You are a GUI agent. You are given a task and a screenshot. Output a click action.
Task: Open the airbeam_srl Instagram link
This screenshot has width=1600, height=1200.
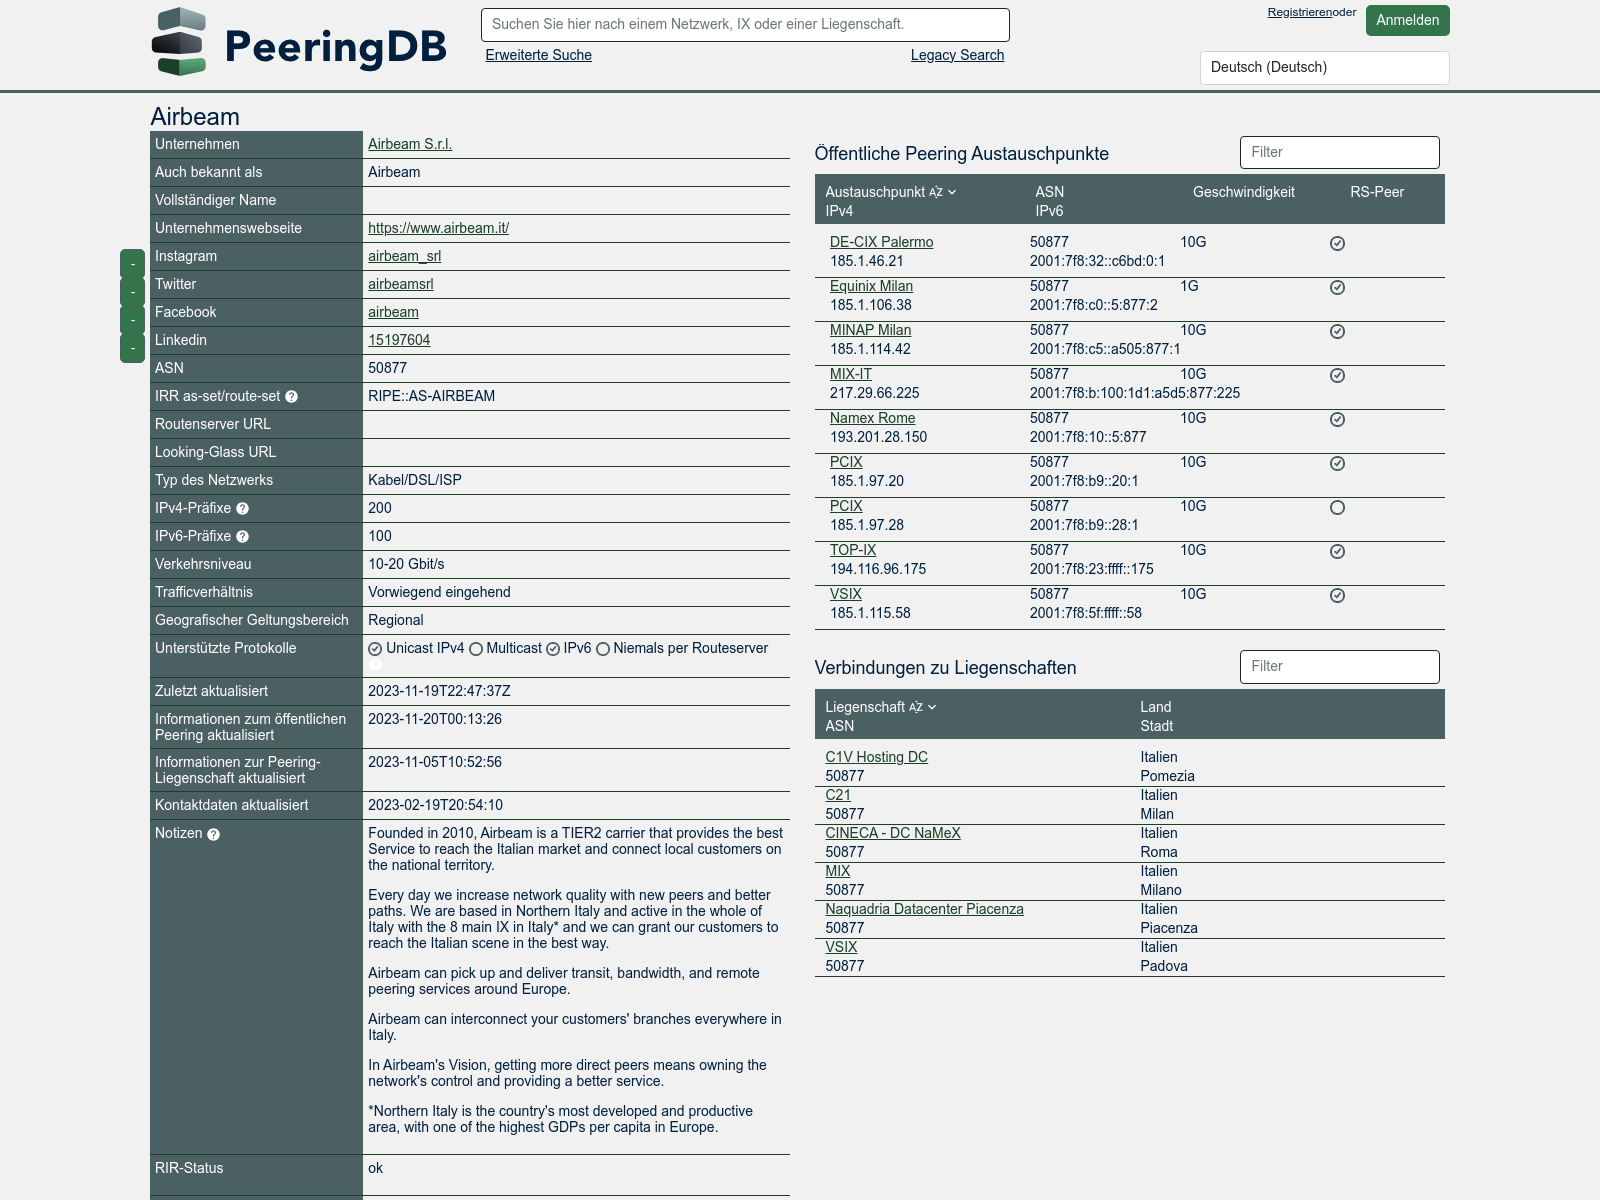pyautogui.click(x=404, y=256)
